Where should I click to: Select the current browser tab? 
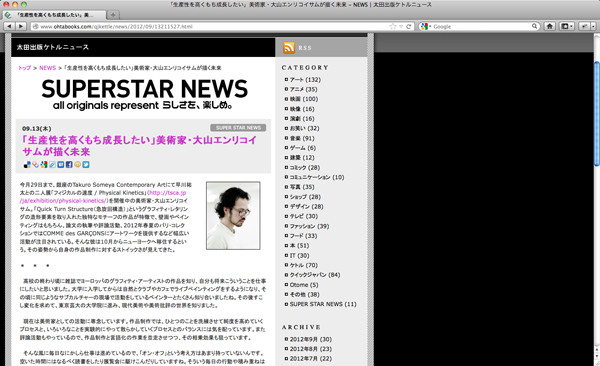[54, 15]
